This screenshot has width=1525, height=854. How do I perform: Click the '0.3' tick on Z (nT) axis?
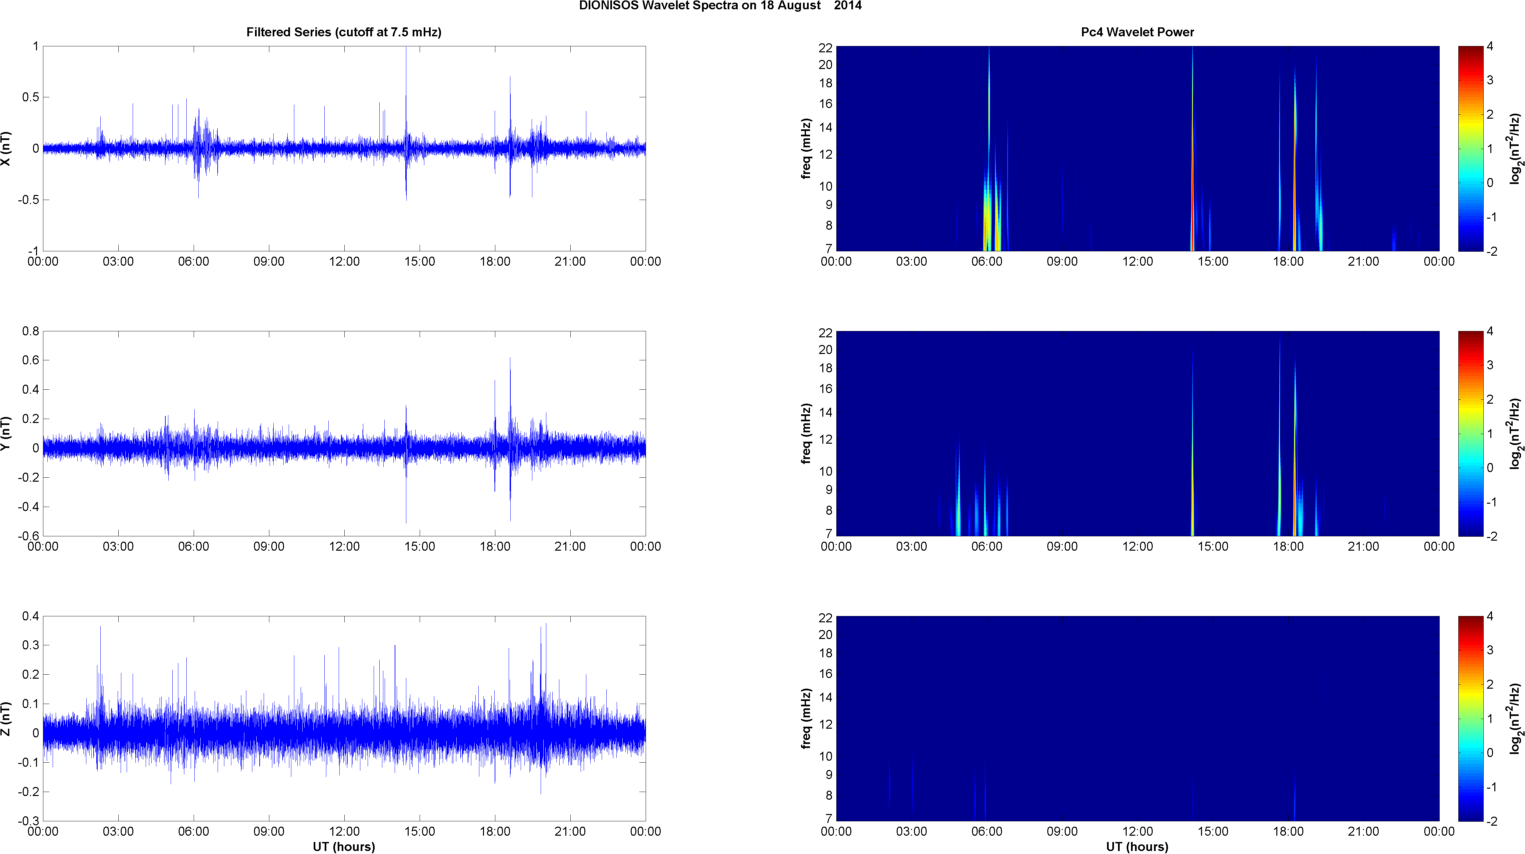(x=30, y=646)
